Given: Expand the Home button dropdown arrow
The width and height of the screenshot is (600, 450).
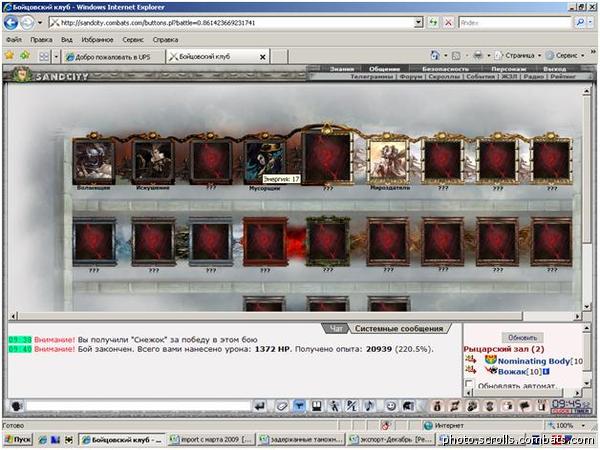Looking at the screenshot, I should coord(446,56).
